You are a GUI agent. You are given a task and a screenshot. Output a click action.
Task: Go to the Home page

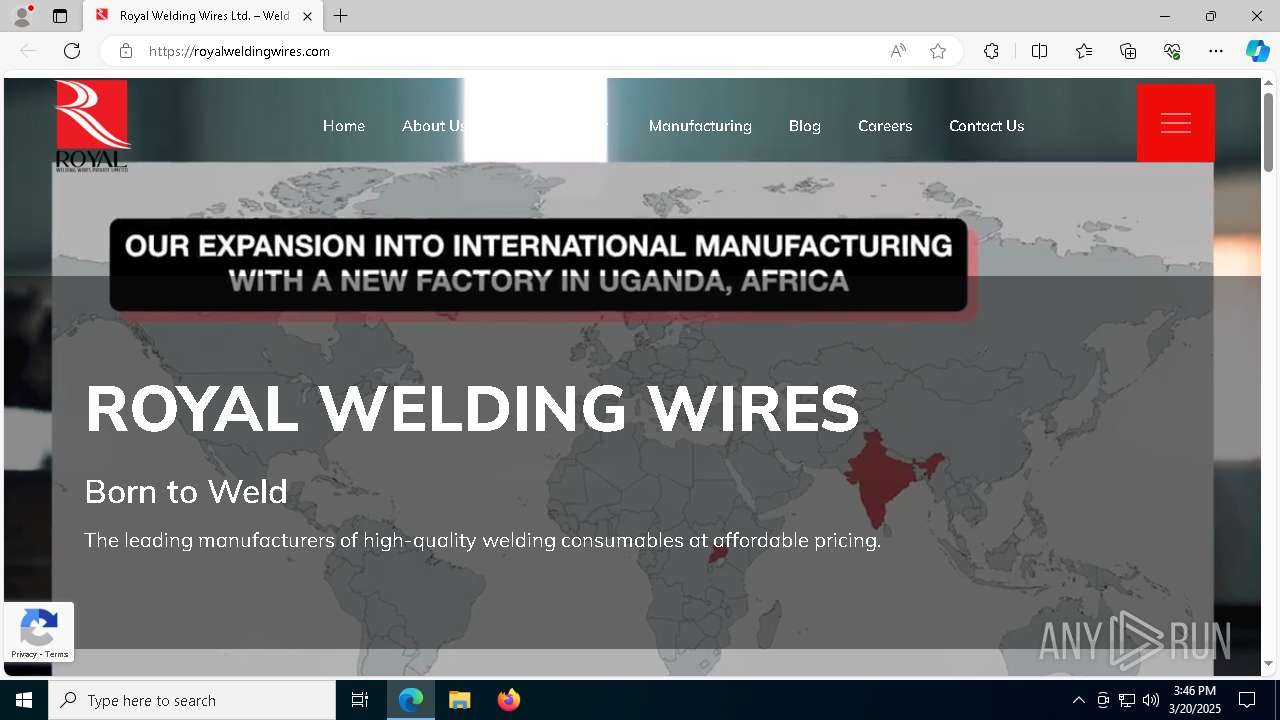point(344,126)
